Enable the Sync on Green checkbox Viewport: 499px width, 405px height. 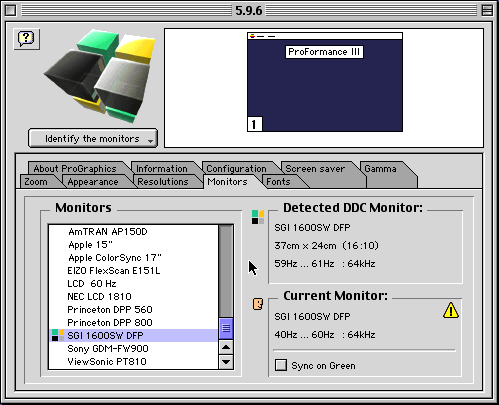[x=281, y=365]
